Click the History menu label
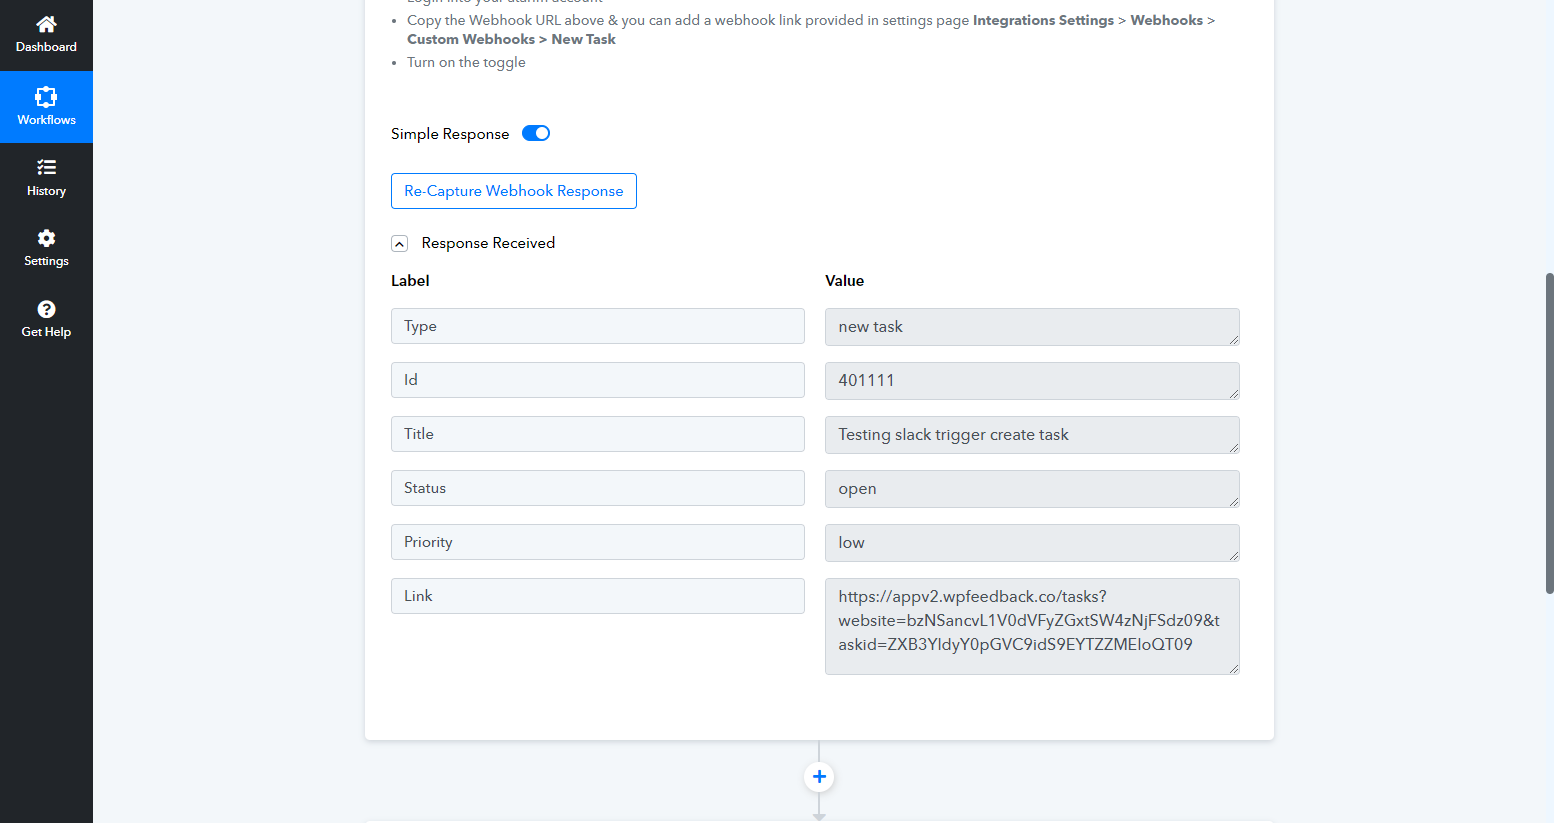The width and height of the screenshot is (1554, 823). tap(46, 191)
